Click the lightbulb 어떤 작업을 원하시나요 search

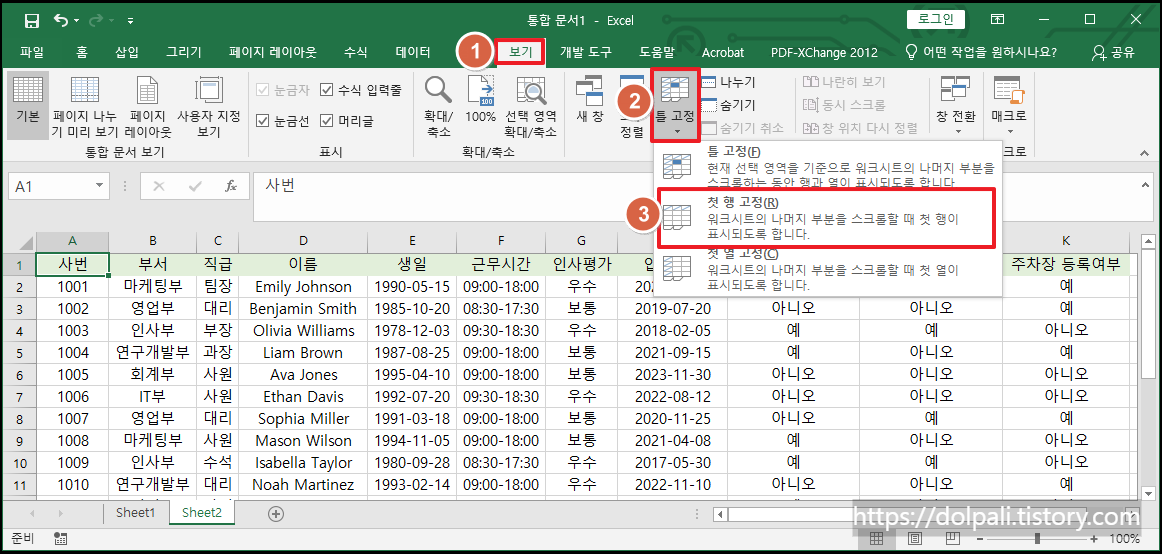point(982,52)
